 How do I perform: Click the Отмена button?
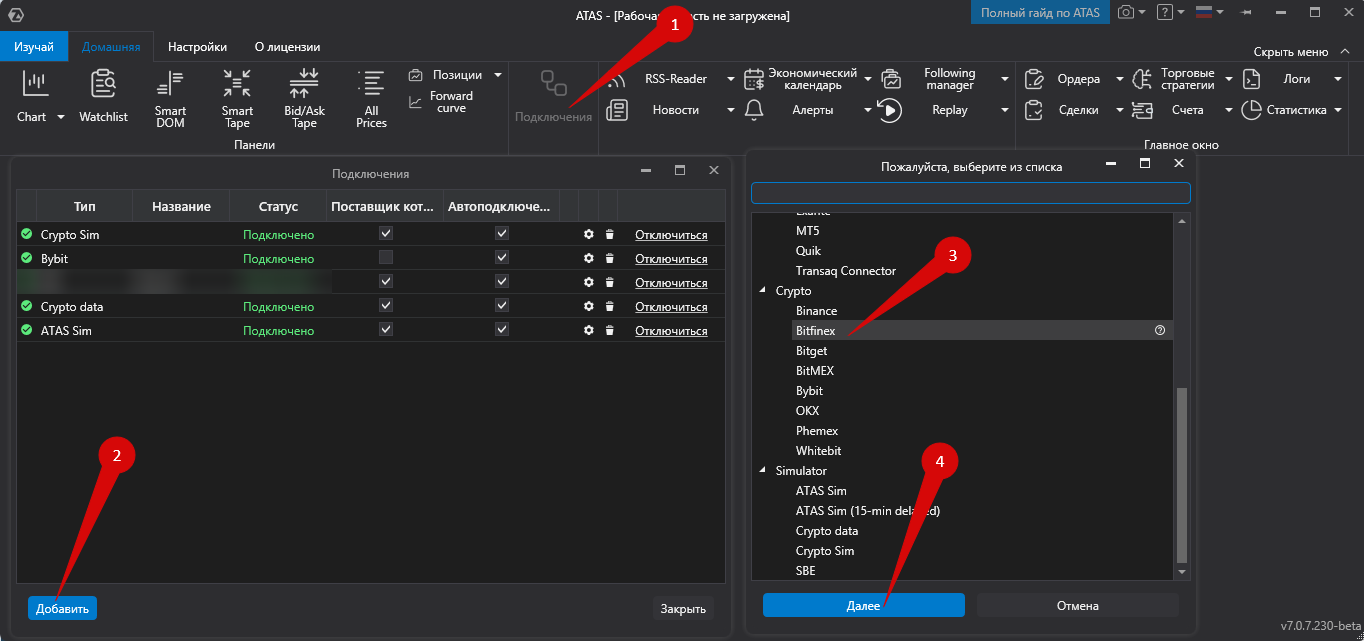coord(1078,605)
